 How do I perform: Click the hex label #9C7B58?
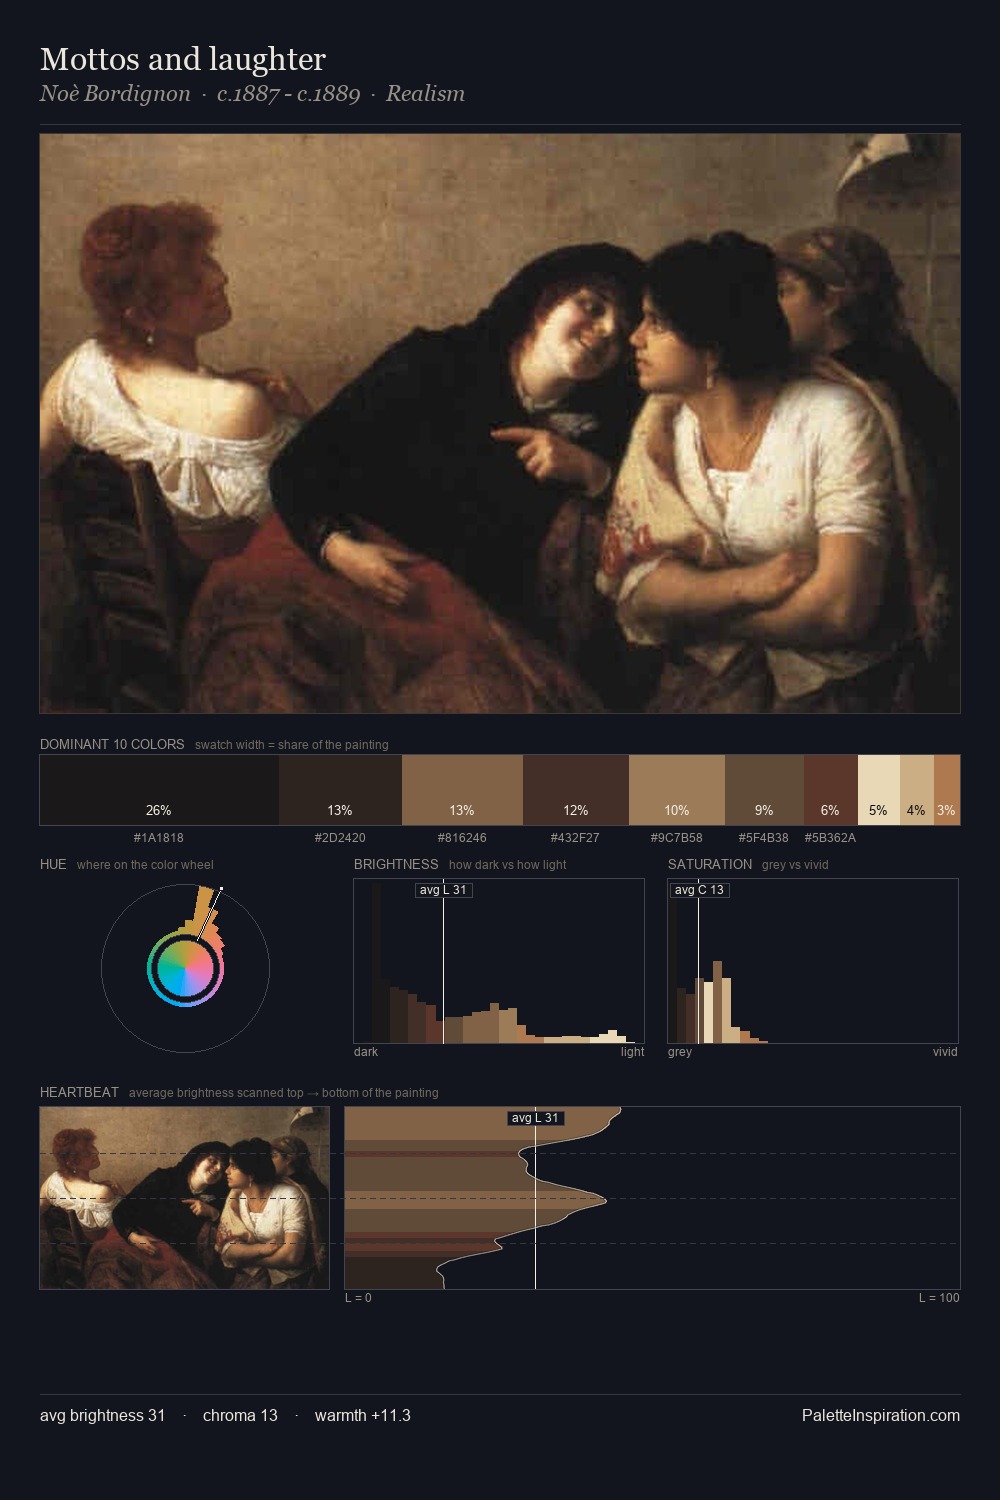(676, 838)
